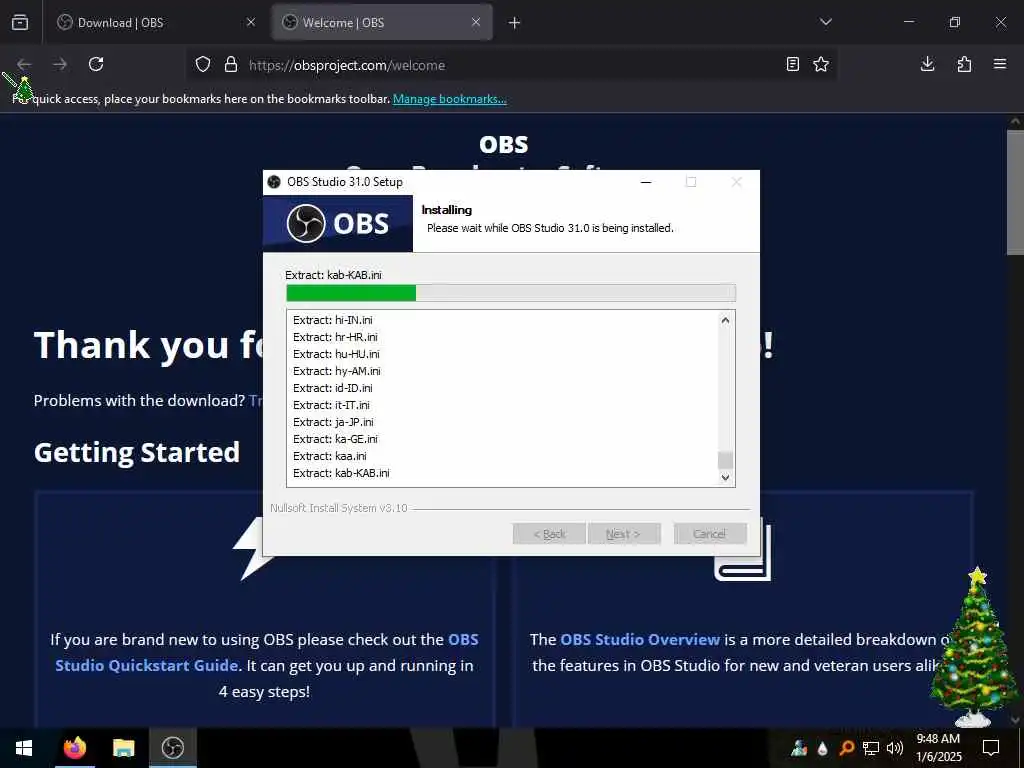Viewport: 1024px width, 768px height.
Task: Click the scroll up arrow of the extract log
Action: (725, 320)
